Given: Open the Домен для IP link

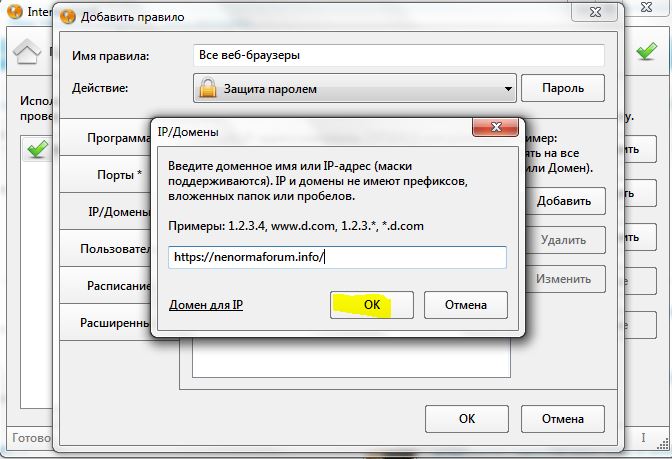Looking at the screenshot, I should [206, 305].
